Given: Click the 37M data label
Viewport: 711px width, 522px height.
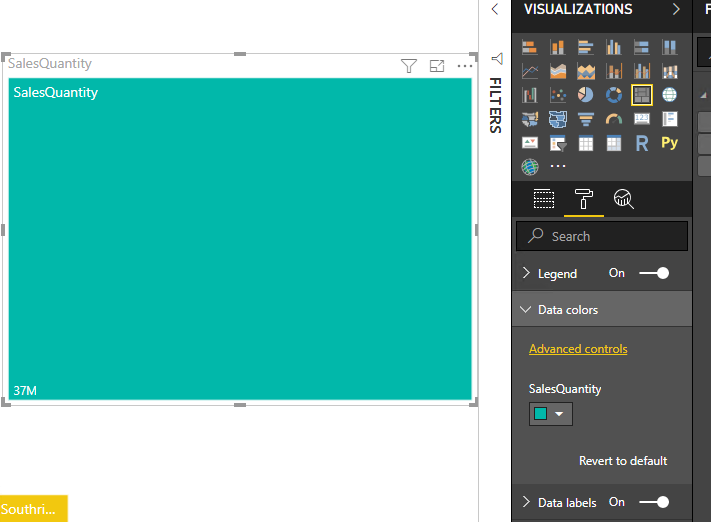Looking at the screenshot, I should pyautogui.click(x=25, y=390).
